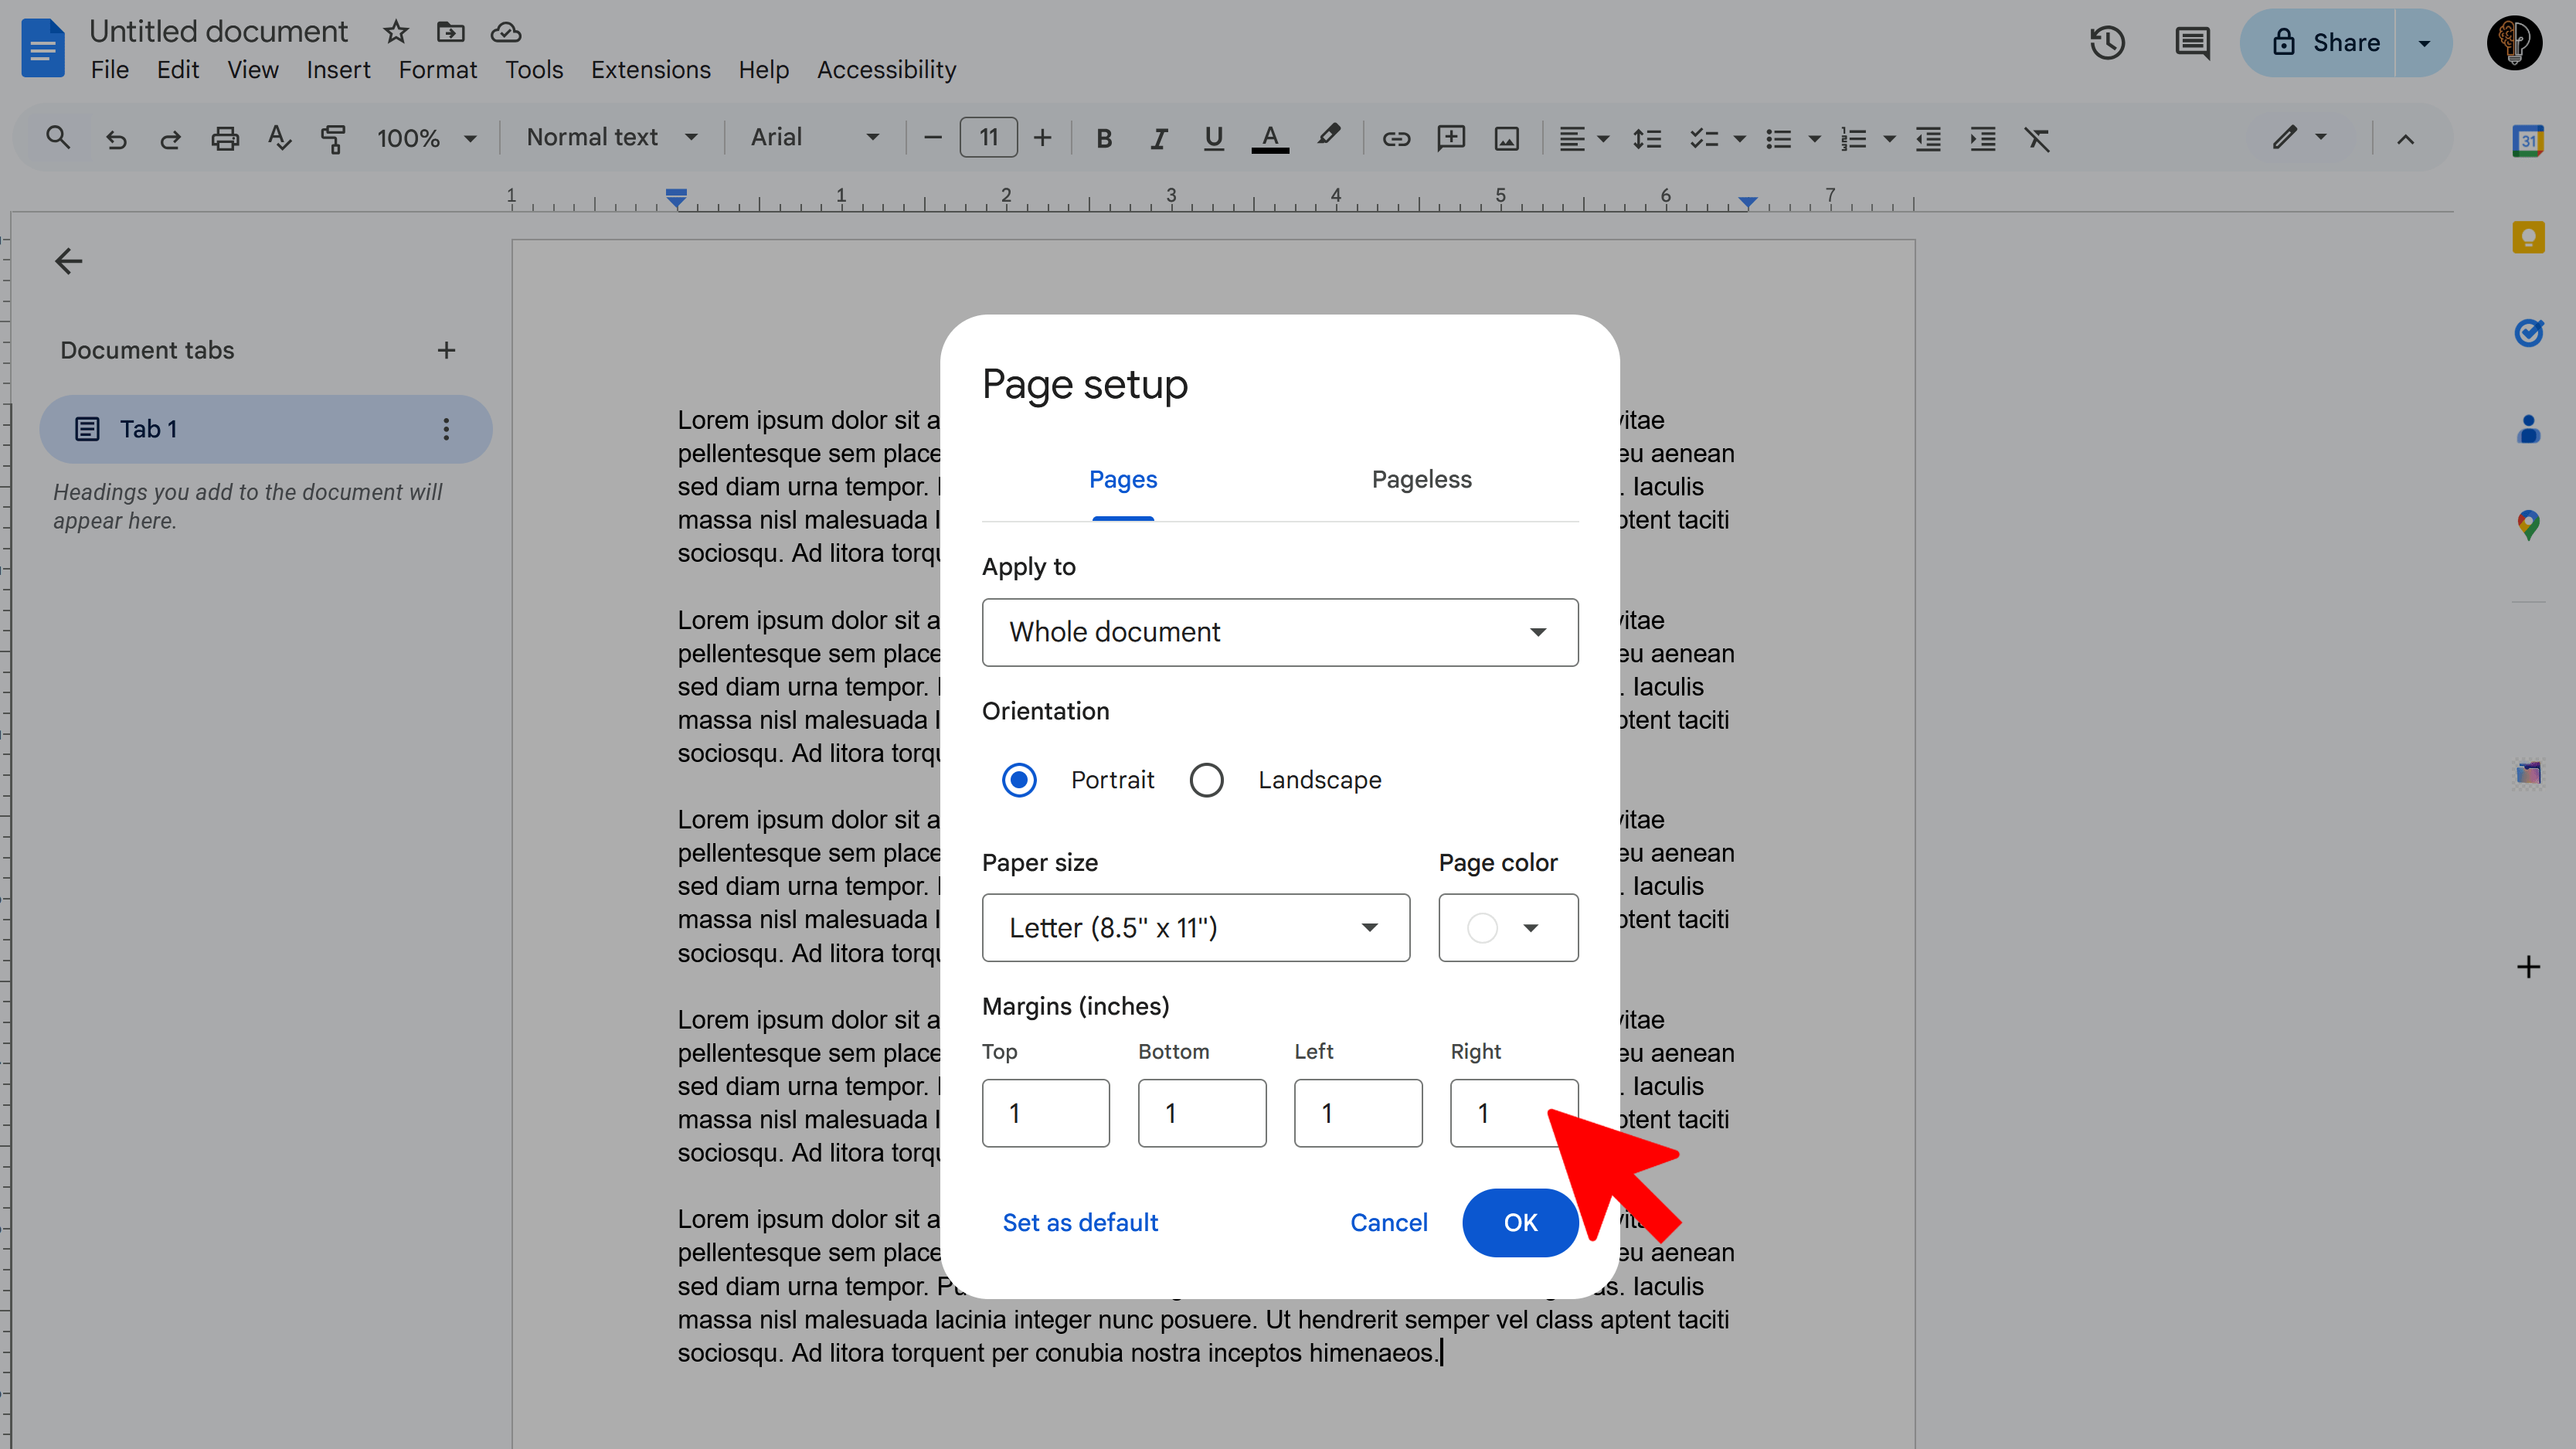The image size is (2576, 1449).
Task: Open the insert image icon
Action: click(1506, 138)
